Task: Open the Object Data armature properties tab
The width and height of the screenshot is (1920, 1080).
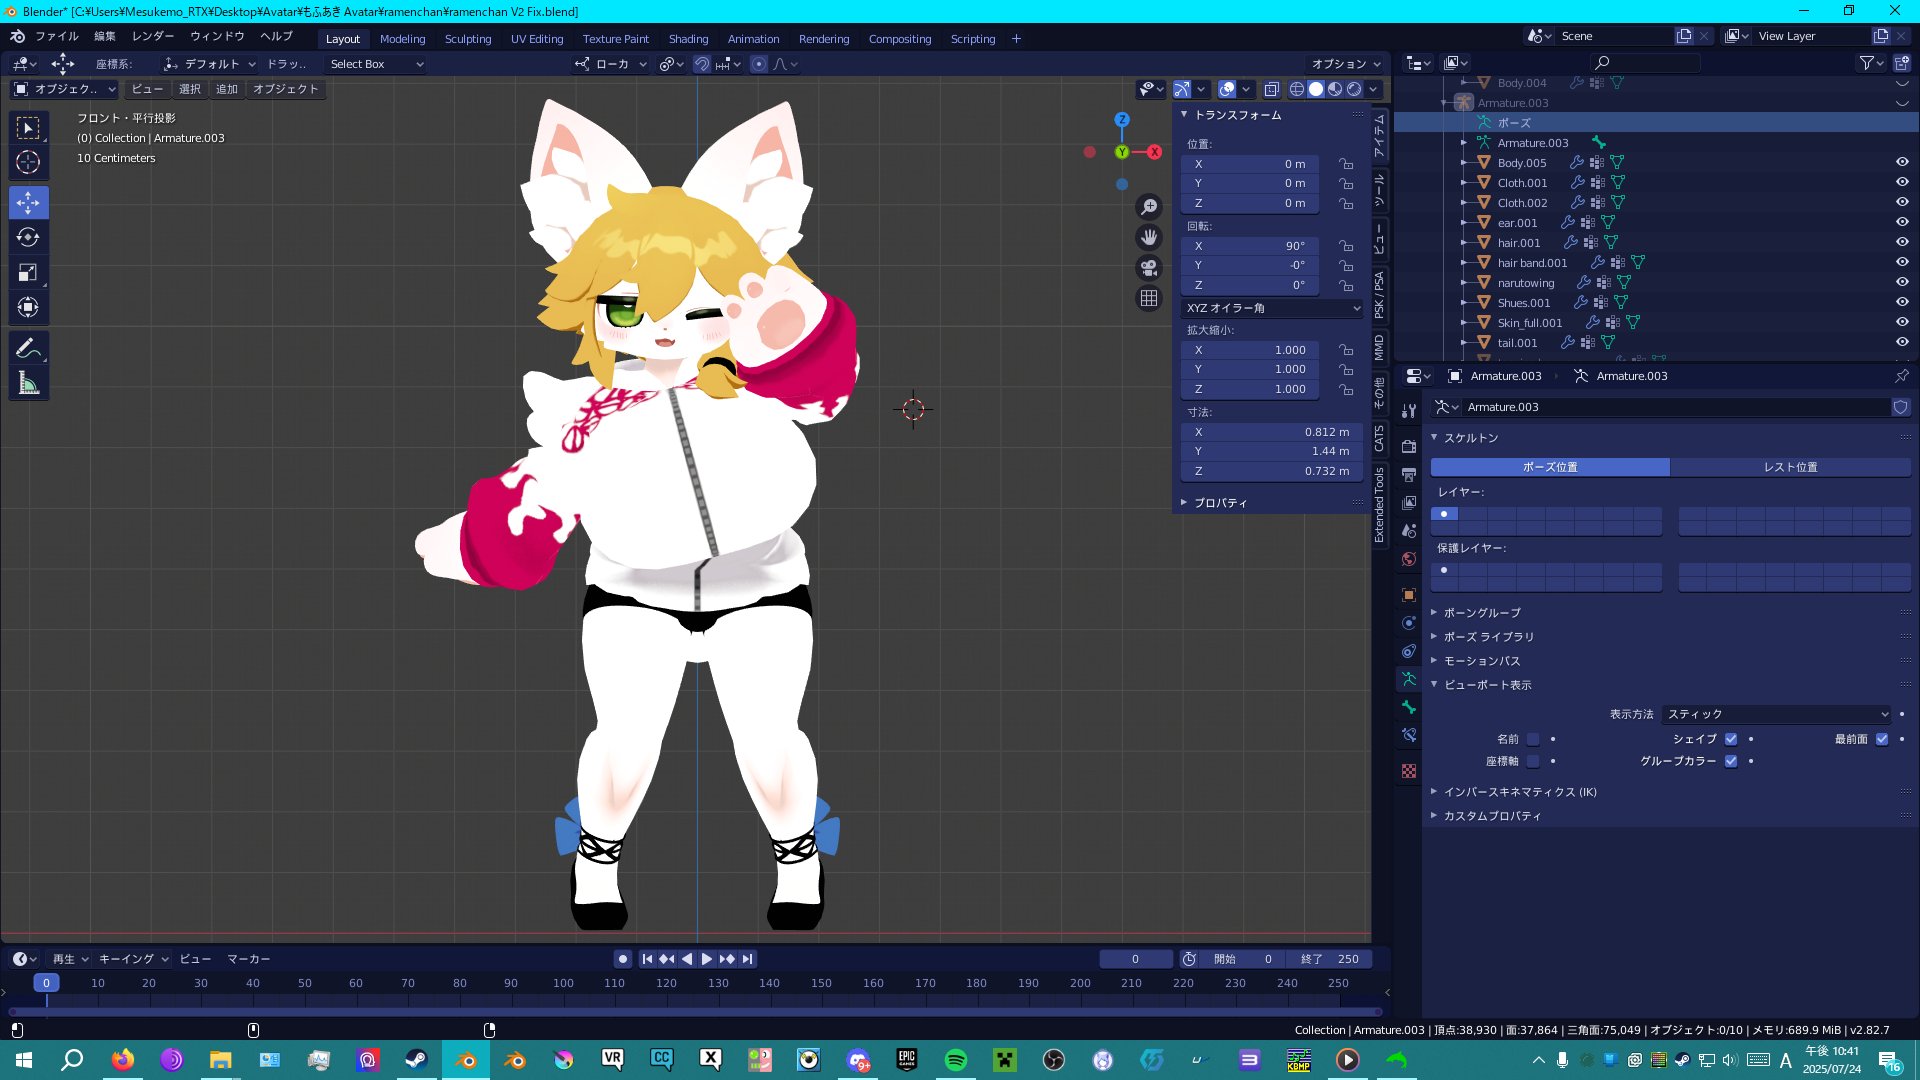Action: click(x=1409, y=679)
